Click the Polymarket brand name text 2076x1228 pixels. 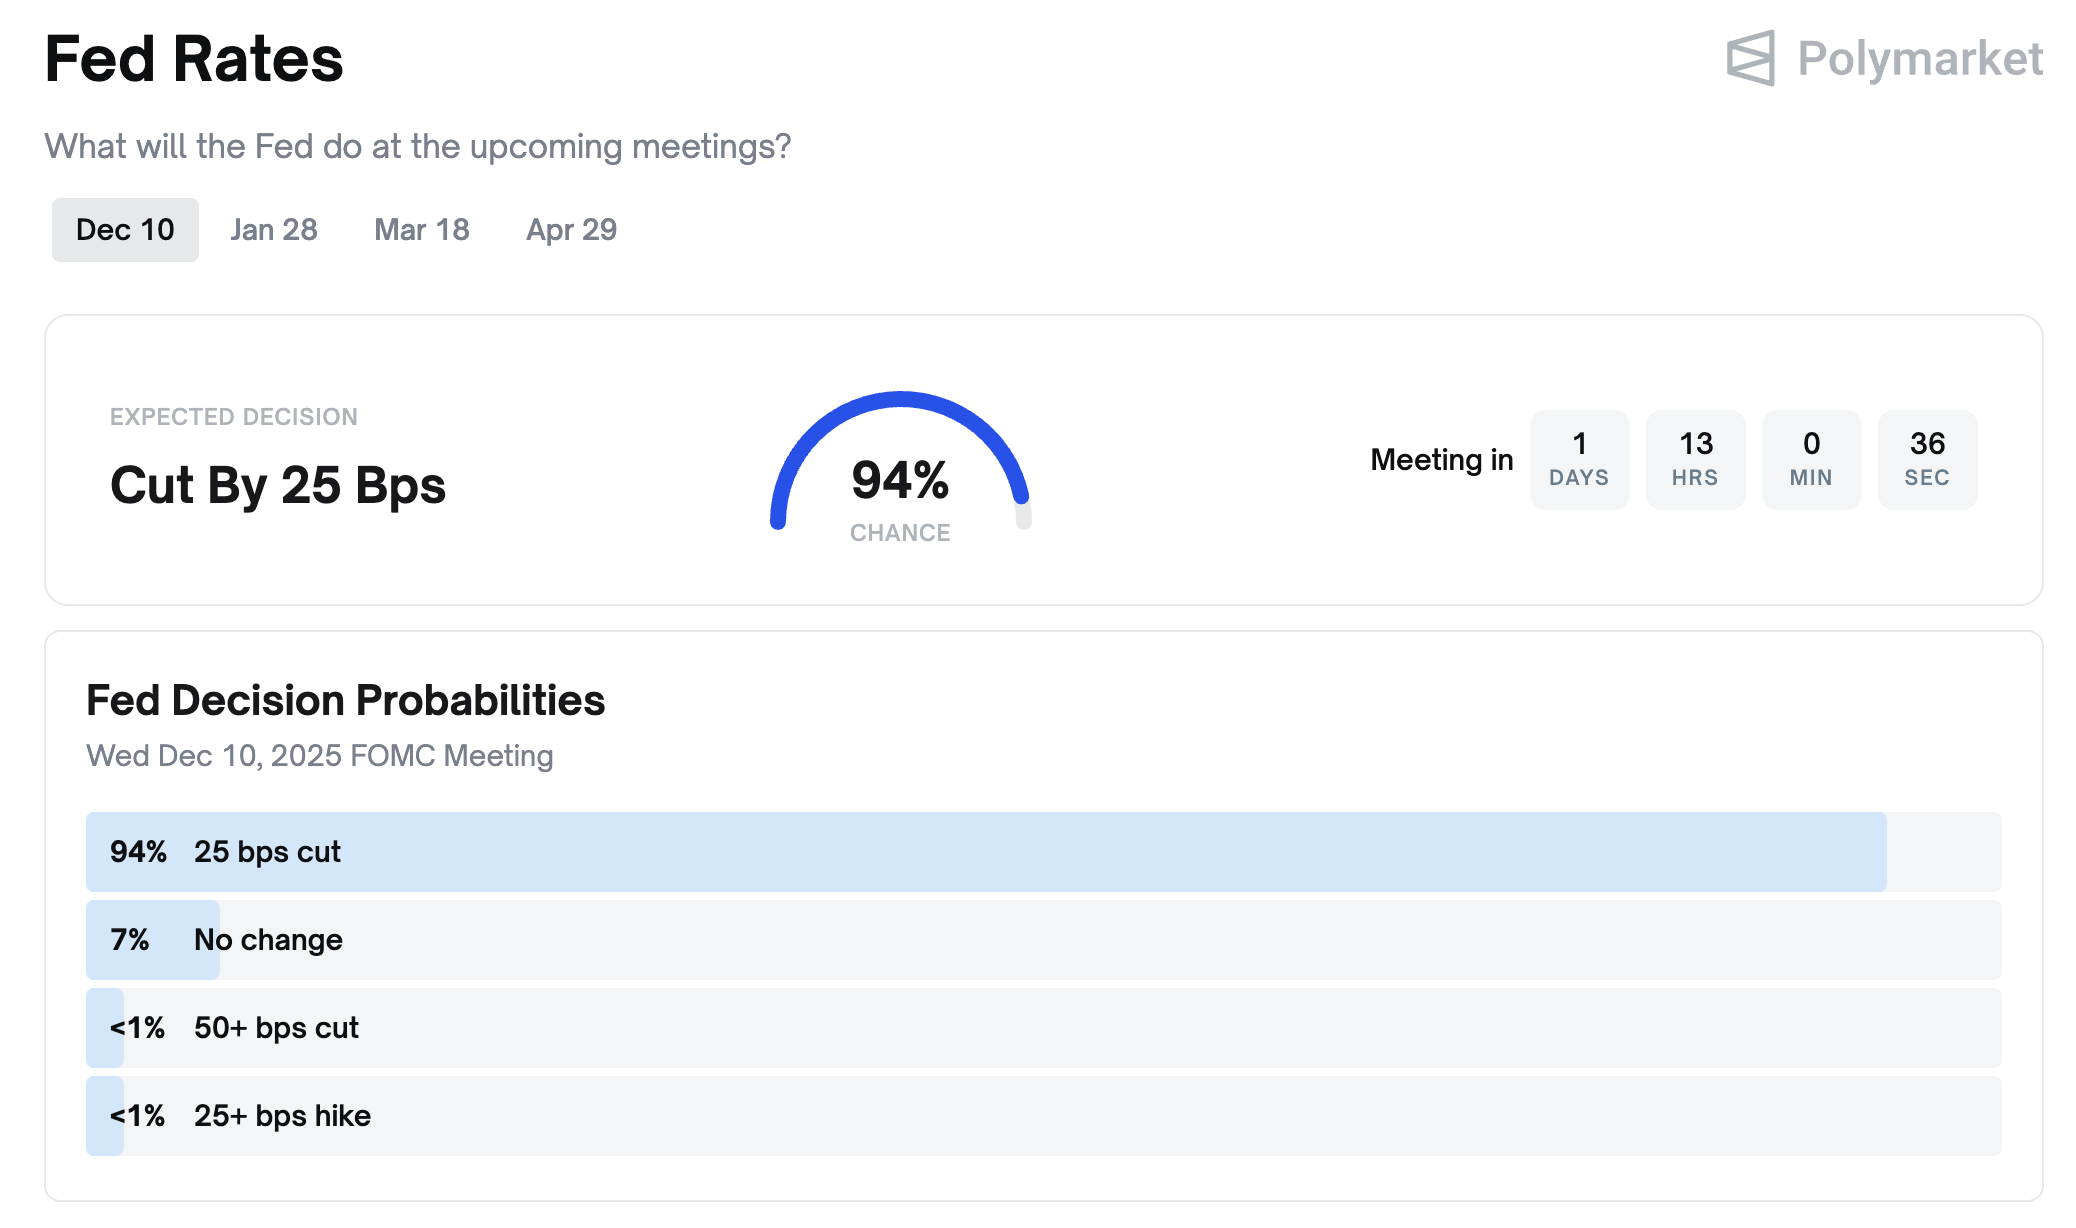[1919, 58]
